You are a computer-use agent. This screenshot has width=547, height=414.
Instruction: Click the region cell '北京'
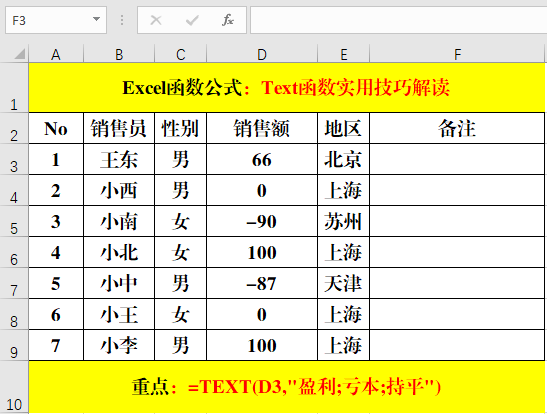click(344, 159)
